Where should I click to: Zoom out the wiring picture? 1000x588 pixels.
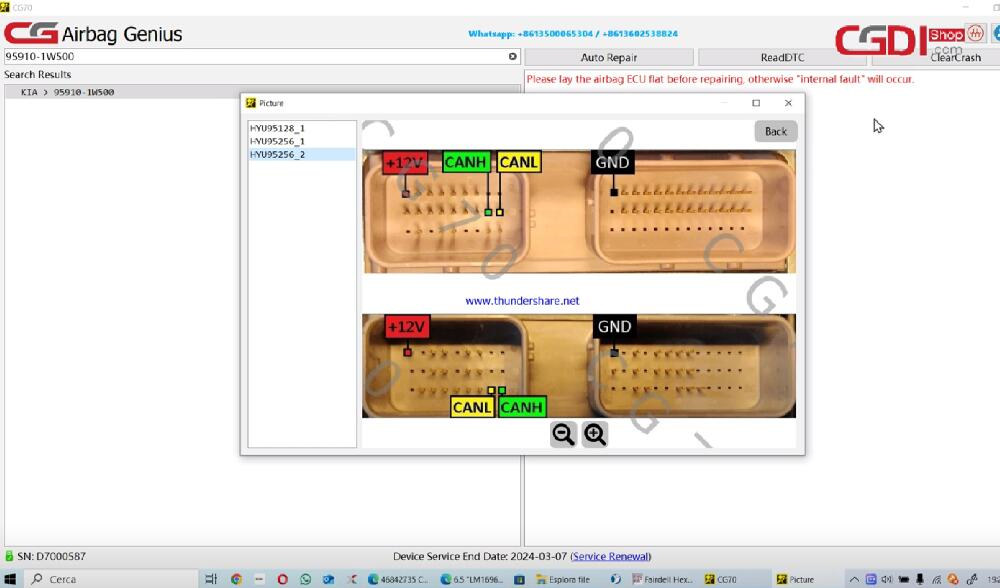(563, 434)
